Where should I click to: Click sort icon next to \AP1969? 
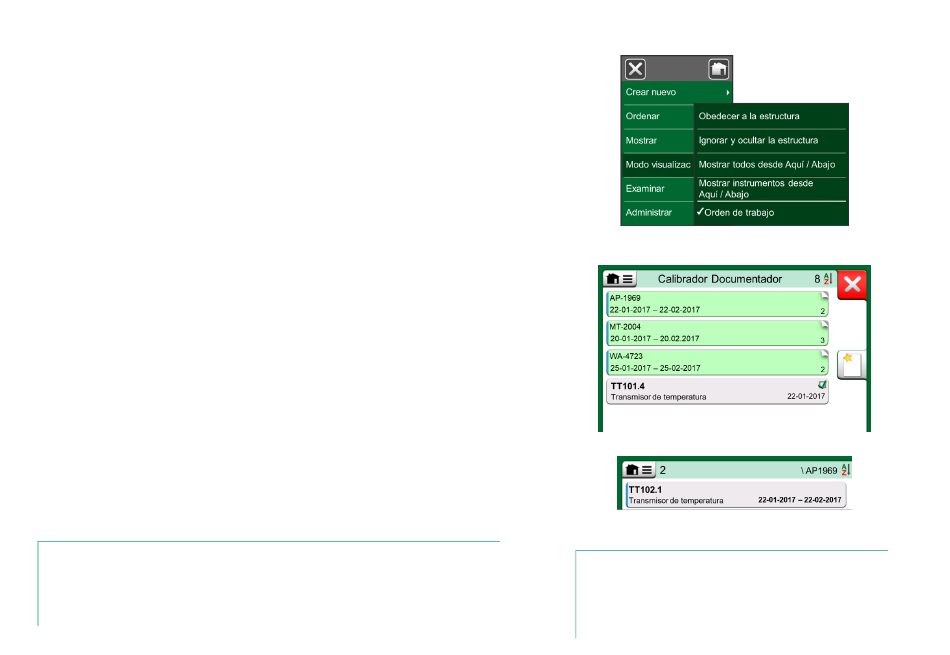pos(846,470)
